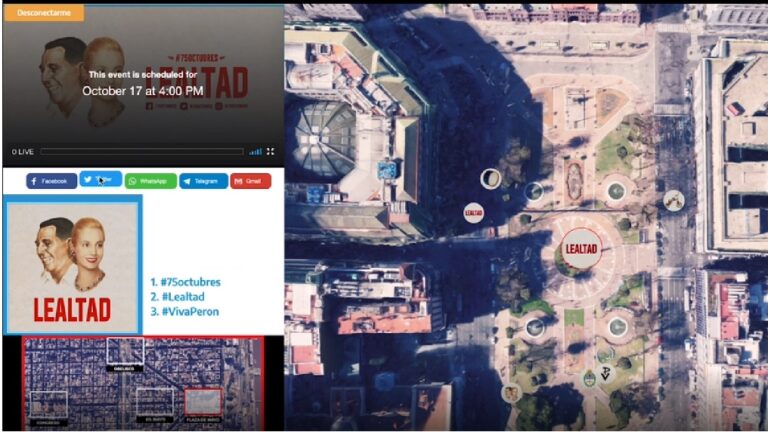Share through WhatsApp
The width and height of the screenshot is (768, 432).
point(151,181)
